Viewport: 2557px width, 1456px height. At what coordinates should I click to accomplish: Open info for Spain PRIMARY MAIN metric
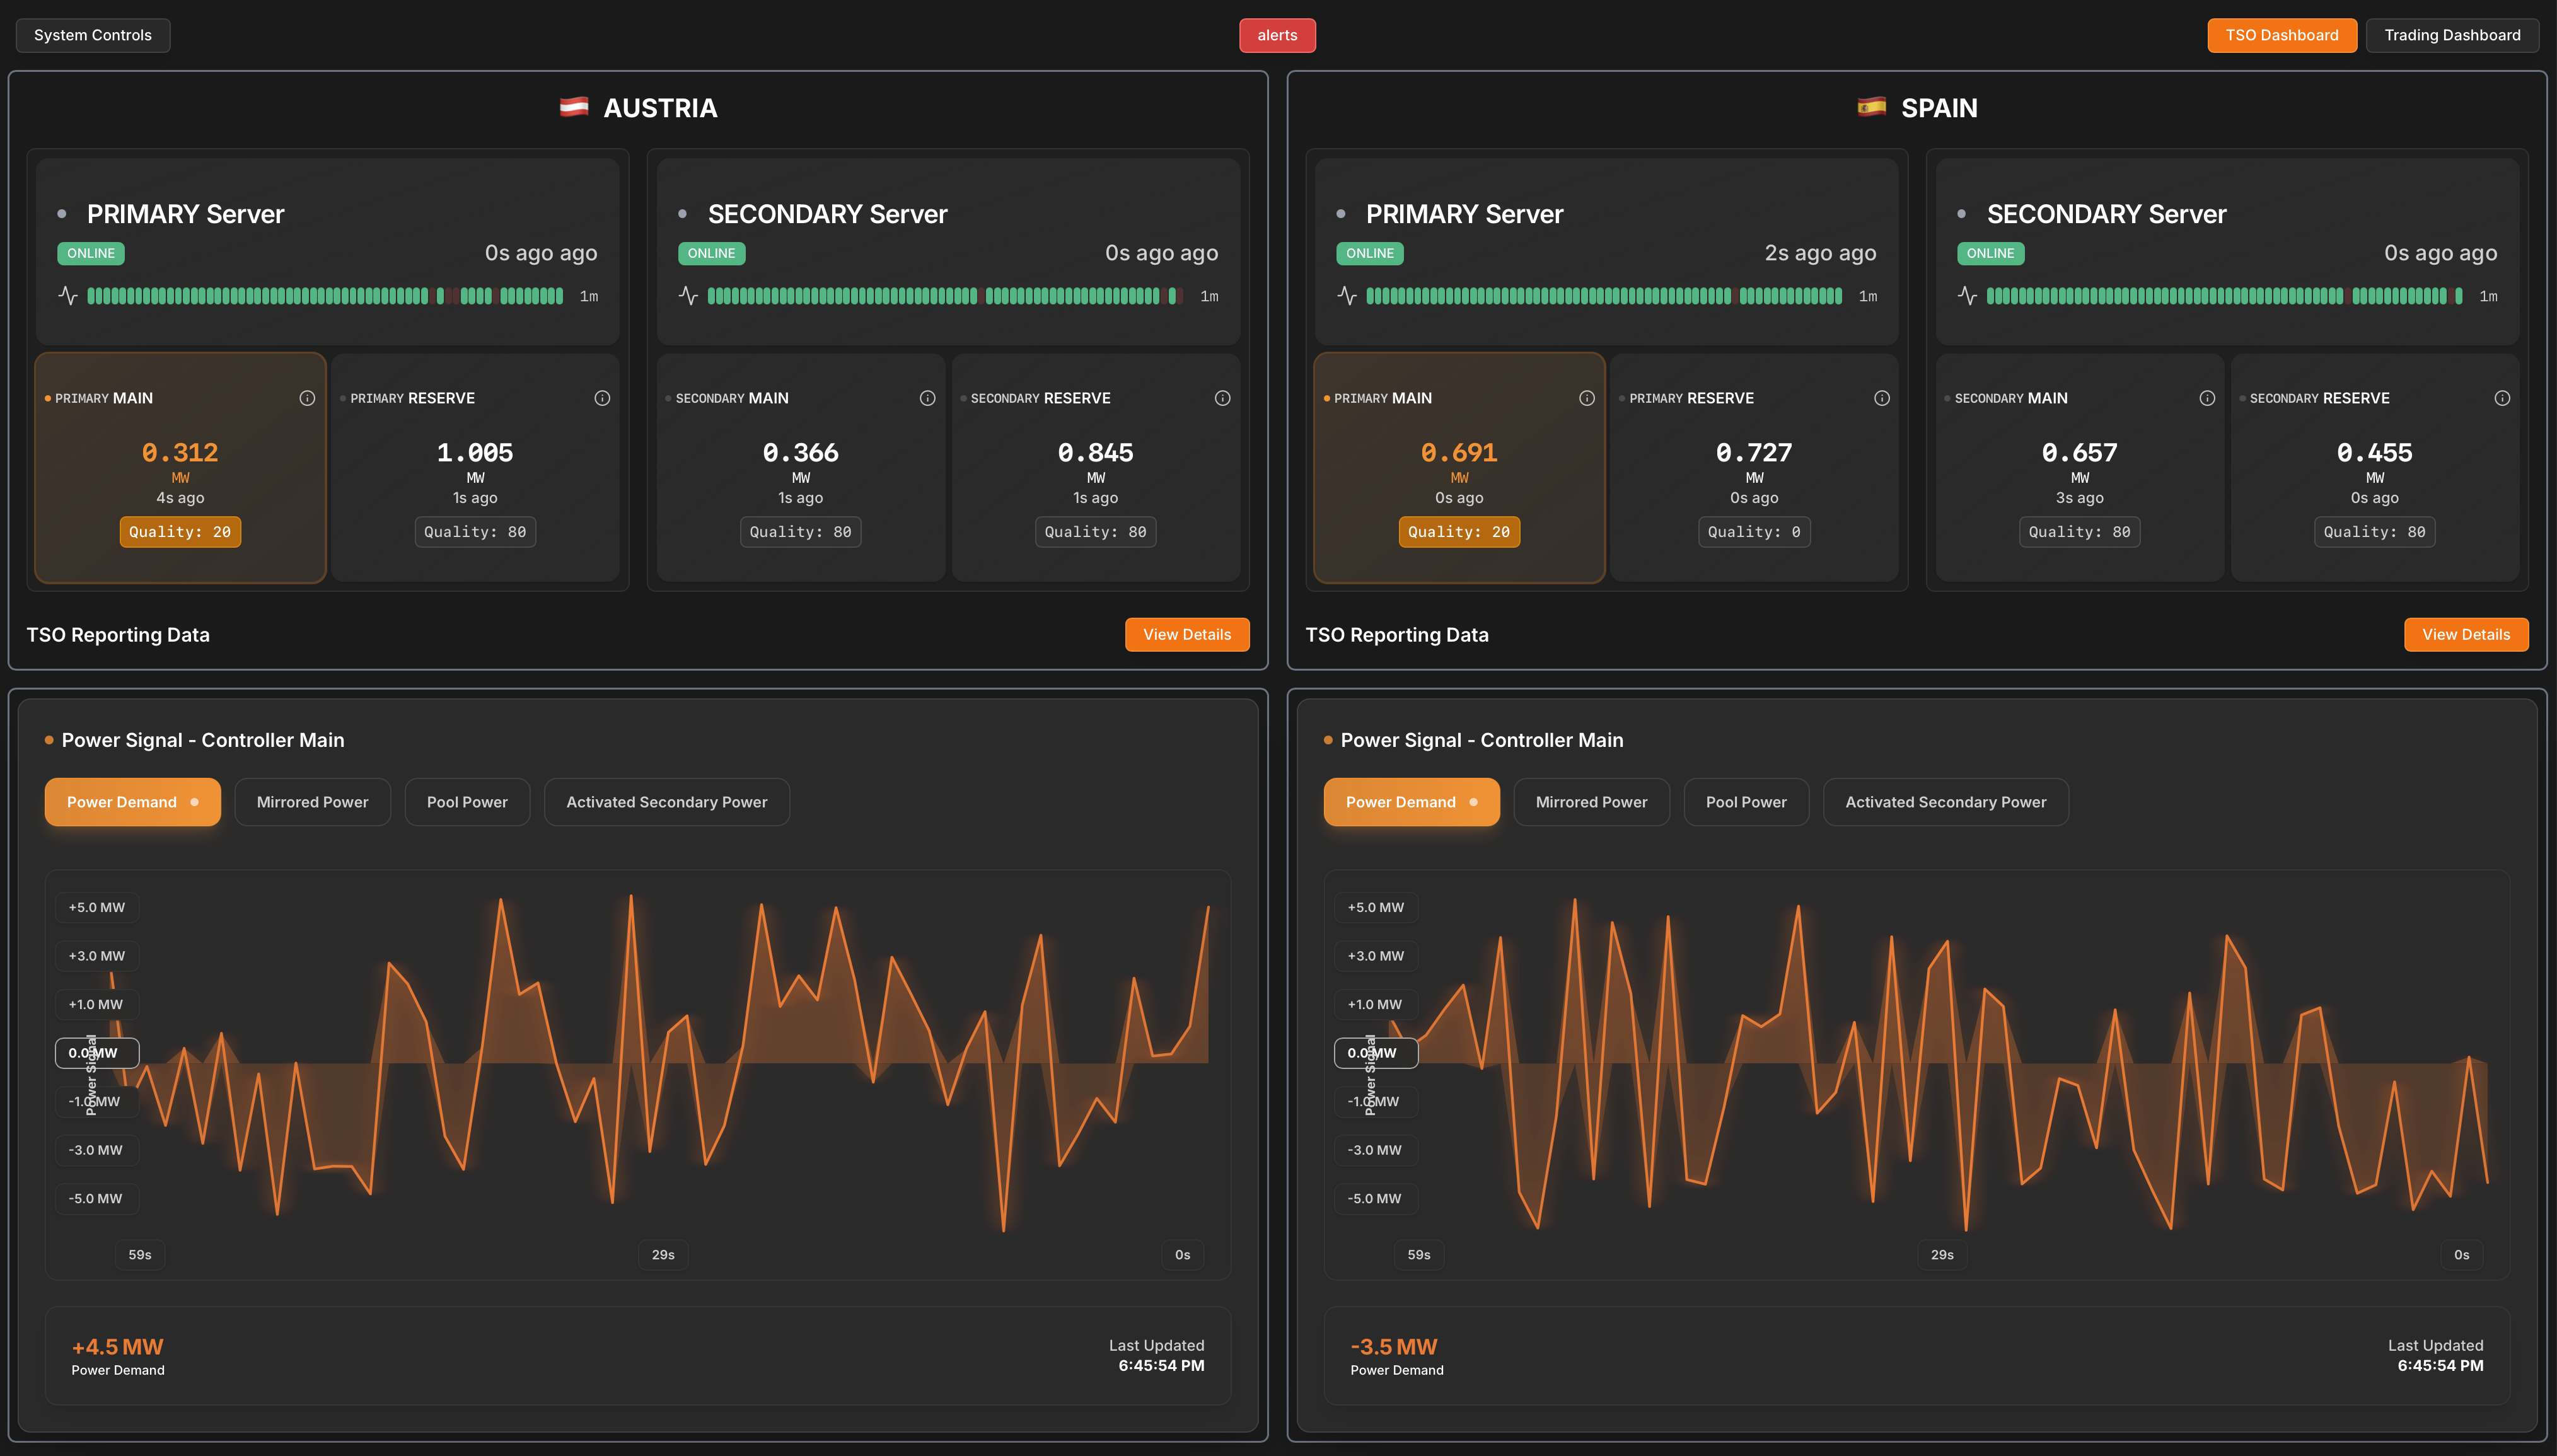coord(1587,397)
